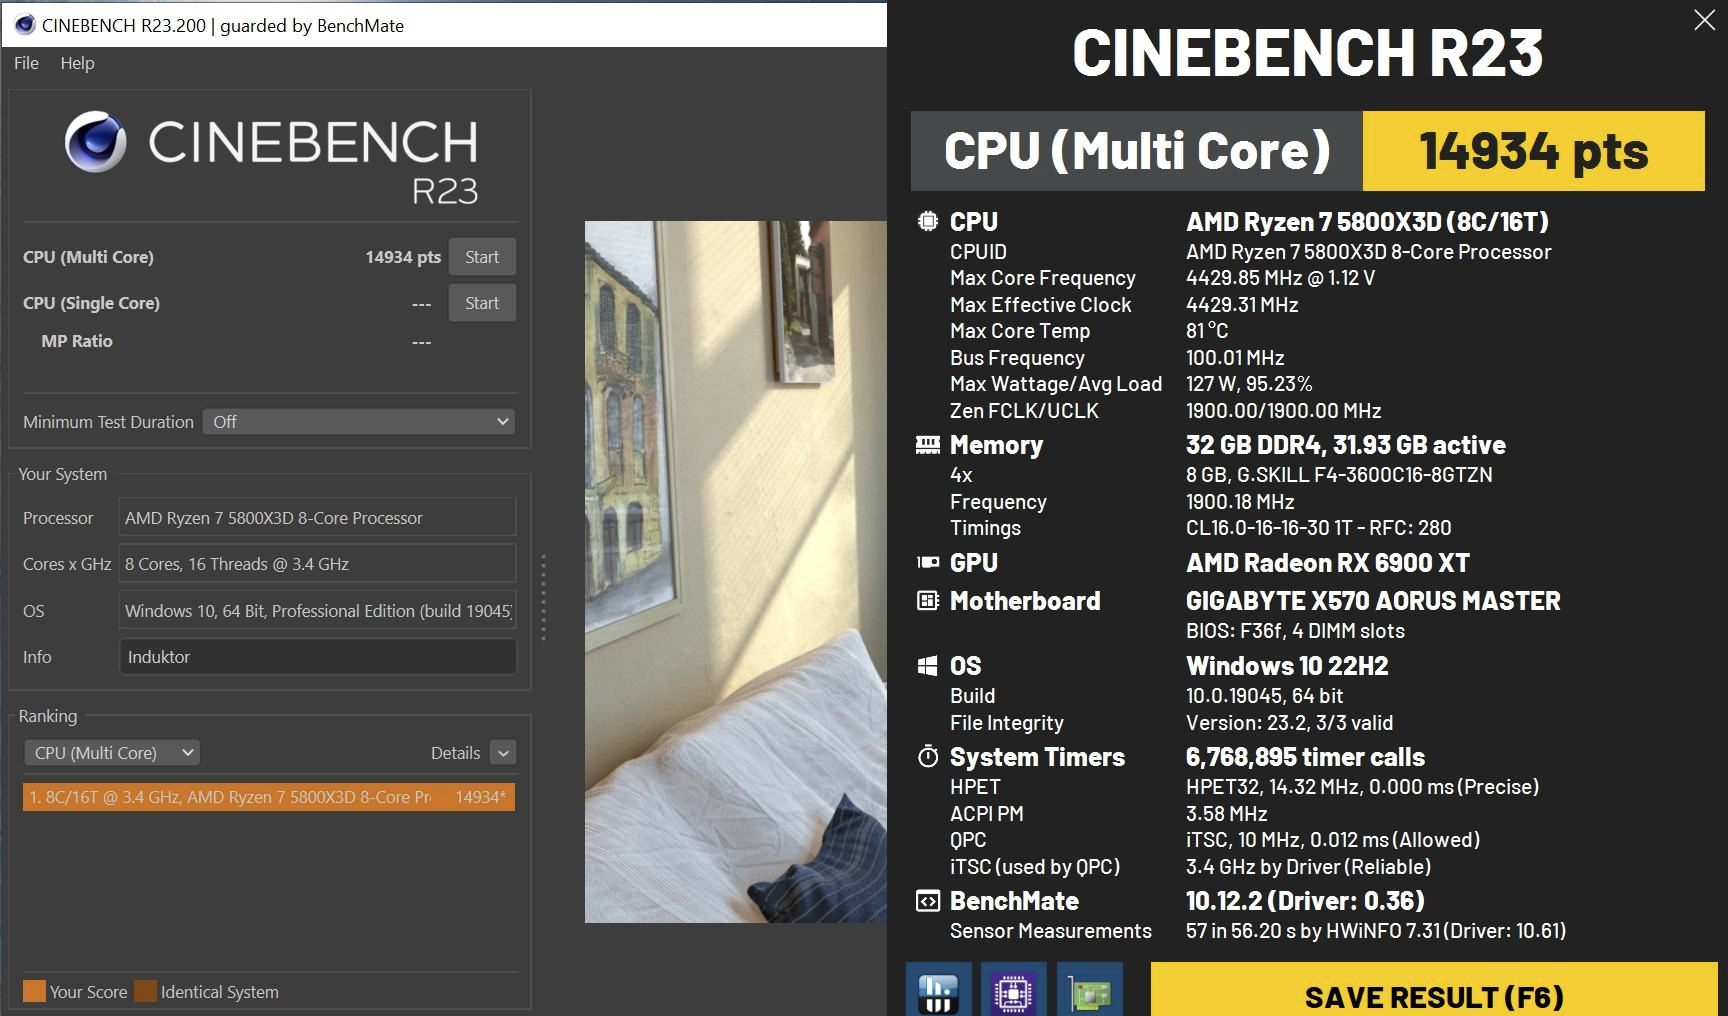Image resolution: width=1728 pixels, height=1016 pixels.
Task: Click the BenchMate version 10.12.2 text
Action: point(1305,901)
